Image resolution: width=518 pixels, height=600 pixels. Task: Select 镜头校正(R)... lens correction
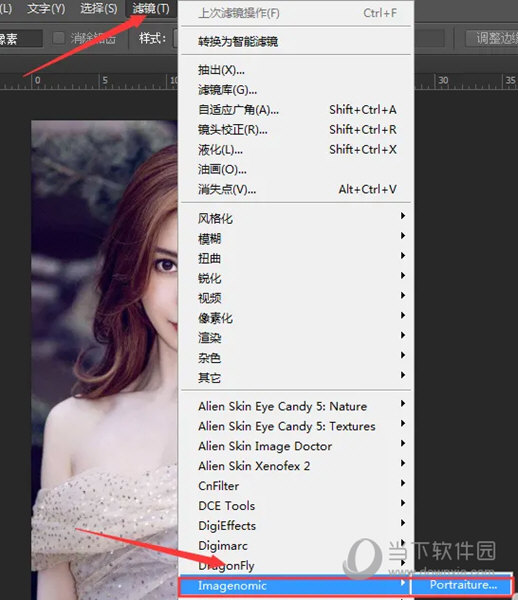(295, 130)
